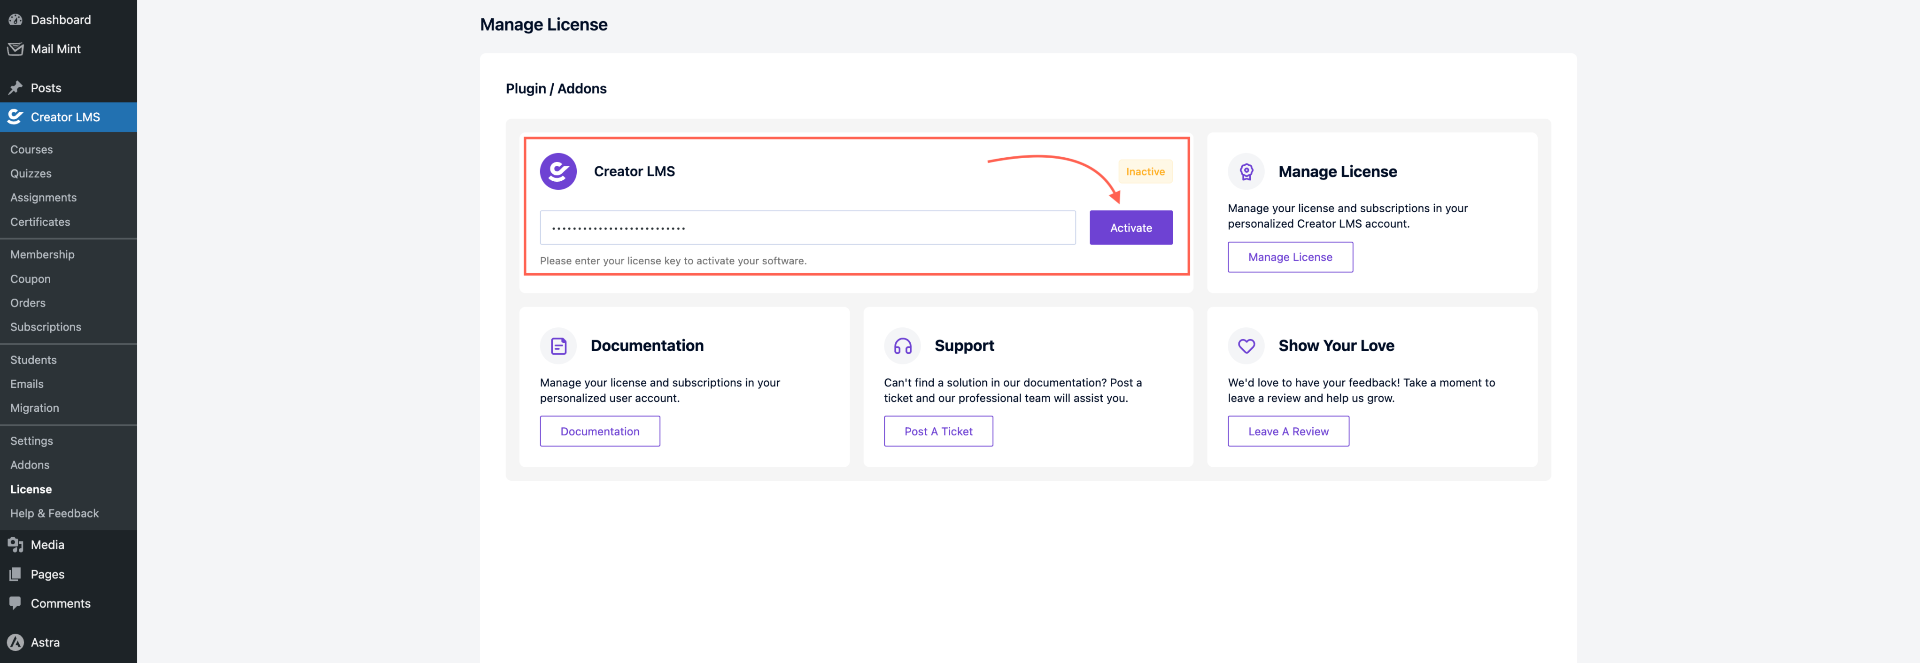Screen dimensions: 1920x663
Task: Click the Dashboard gauge icon in sidebar
Action: 15,20
